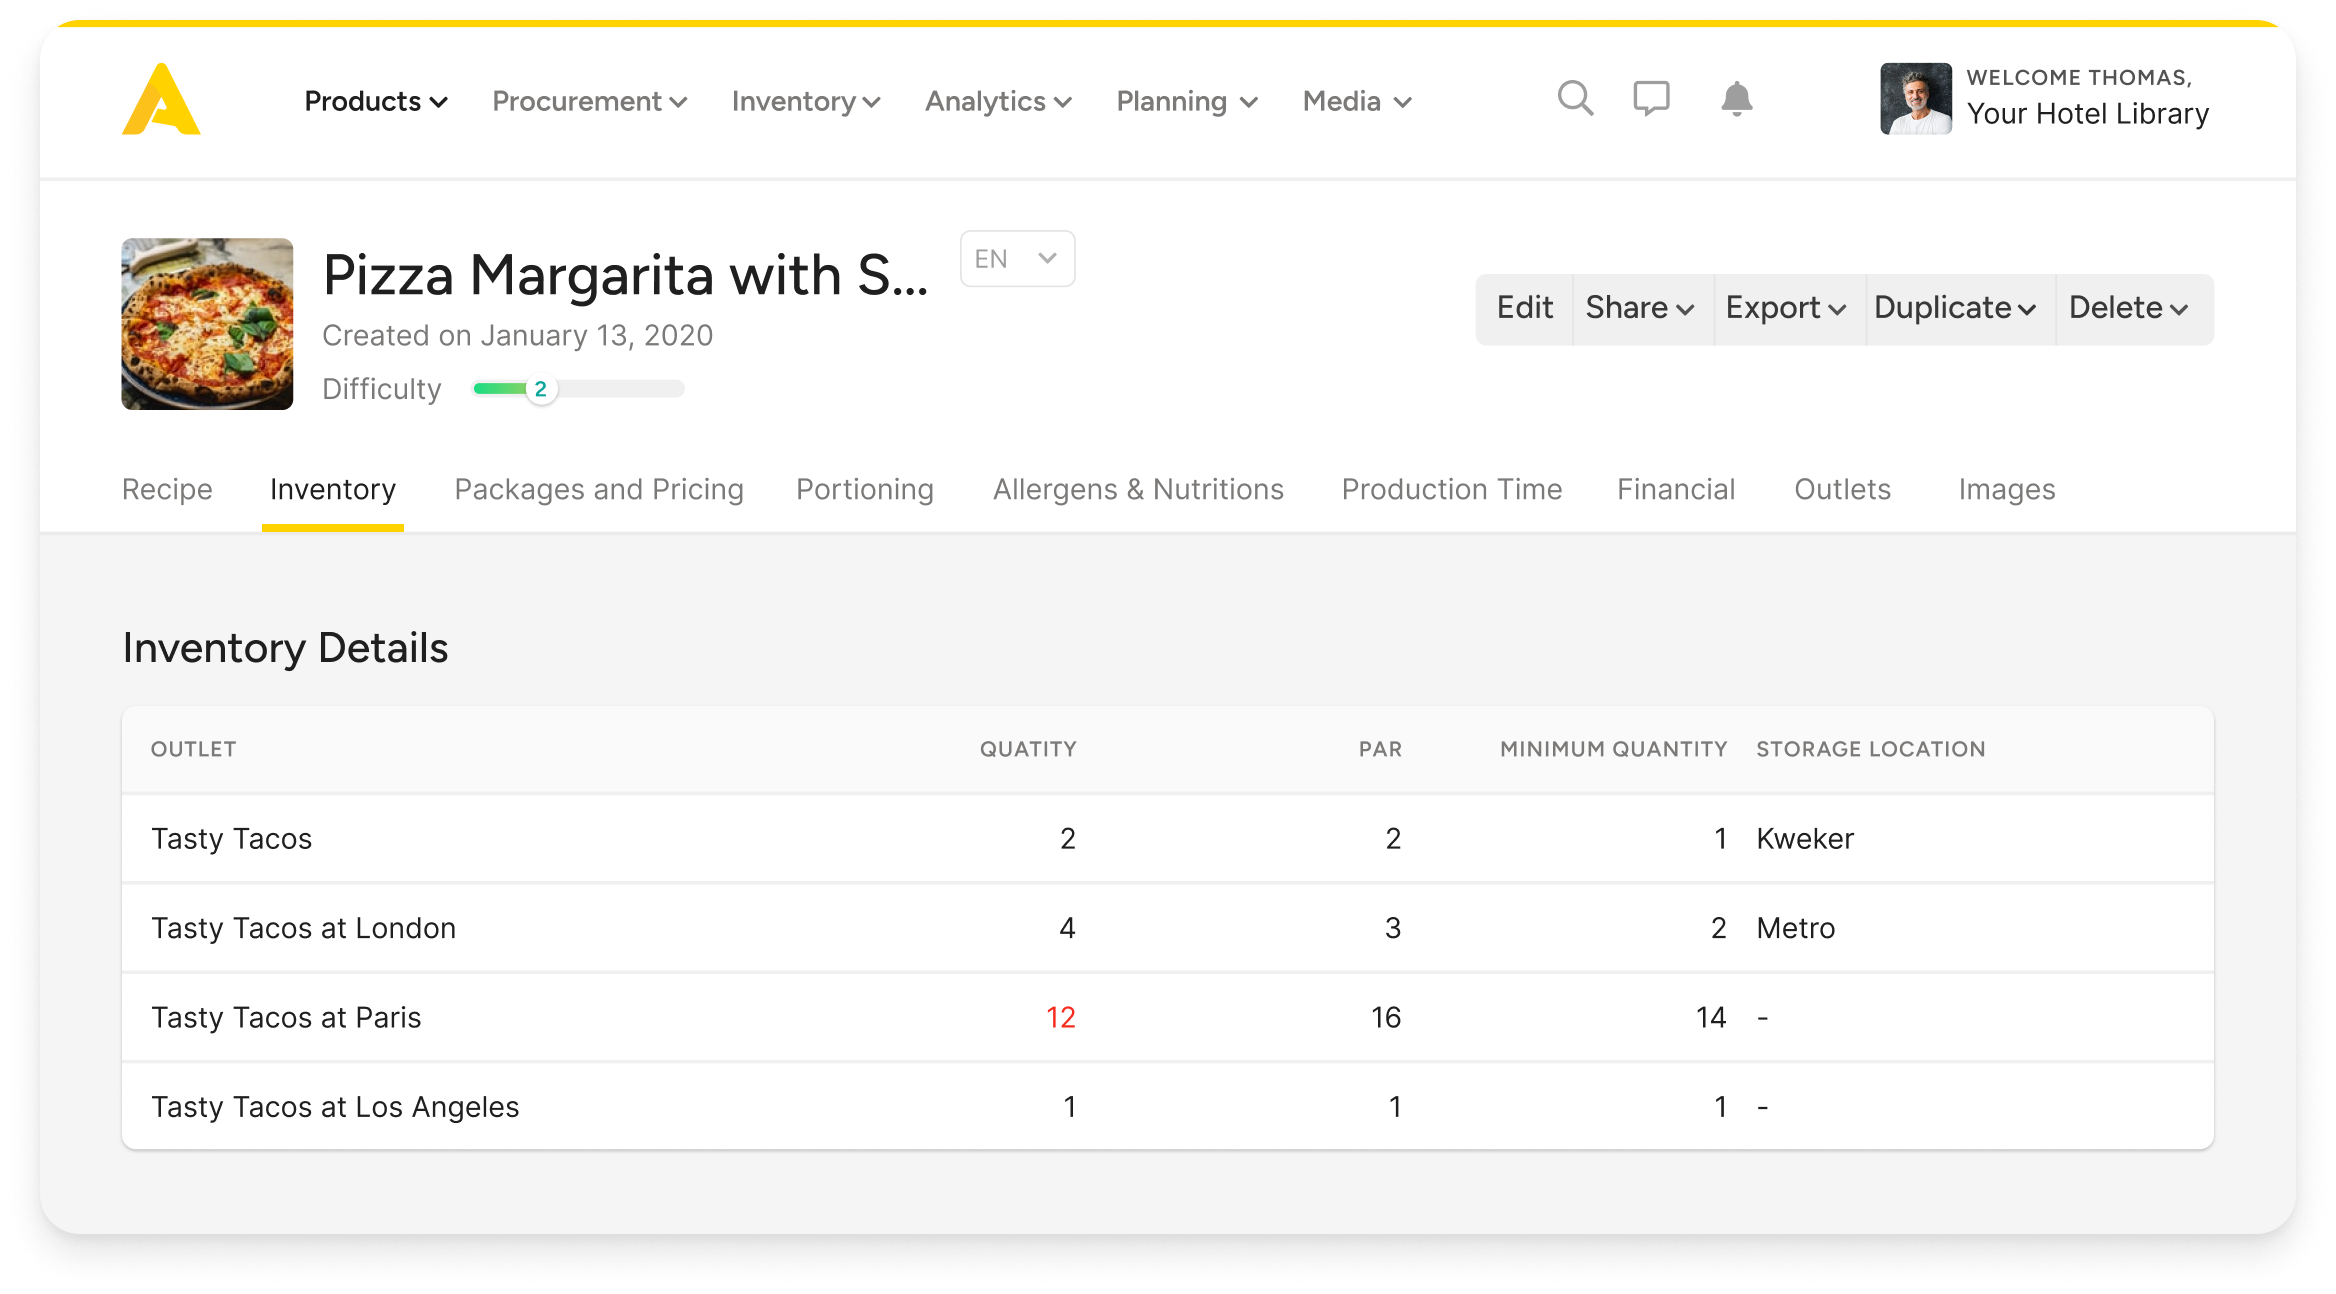Expand the Delete dropdown
The height and width of the screenshot is (1294, 2336).
click(2129, 308)
